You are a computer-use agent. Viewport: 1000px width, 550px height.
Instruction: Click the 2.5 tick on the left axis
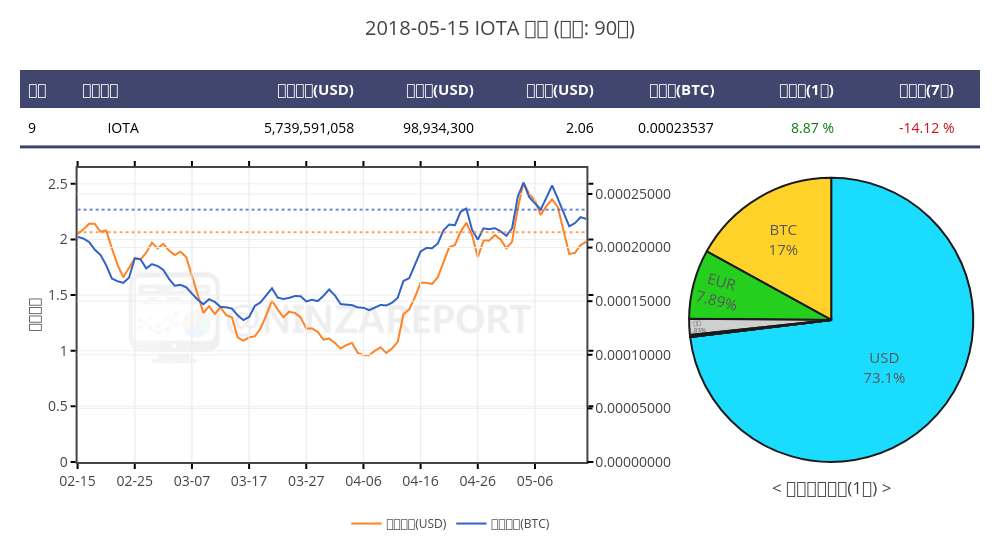(57, 184)
